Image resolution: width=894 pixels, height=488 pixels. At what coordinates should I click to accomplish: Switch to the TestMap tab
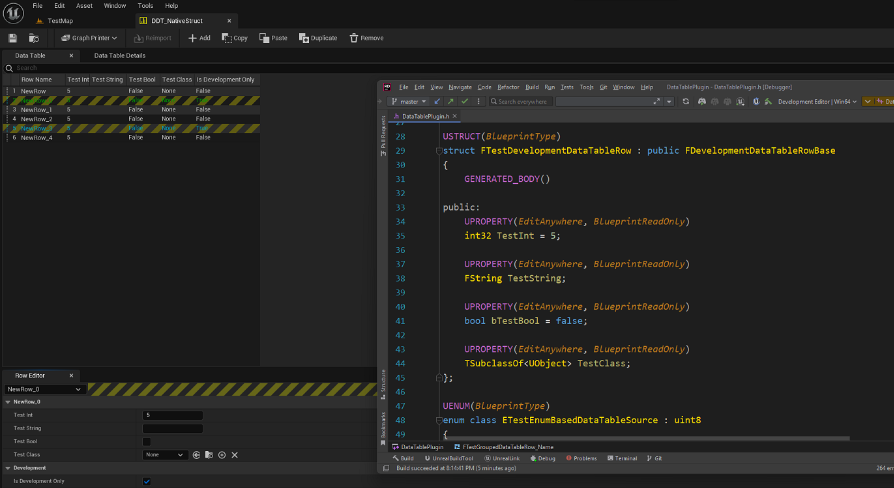pos(55,21)
